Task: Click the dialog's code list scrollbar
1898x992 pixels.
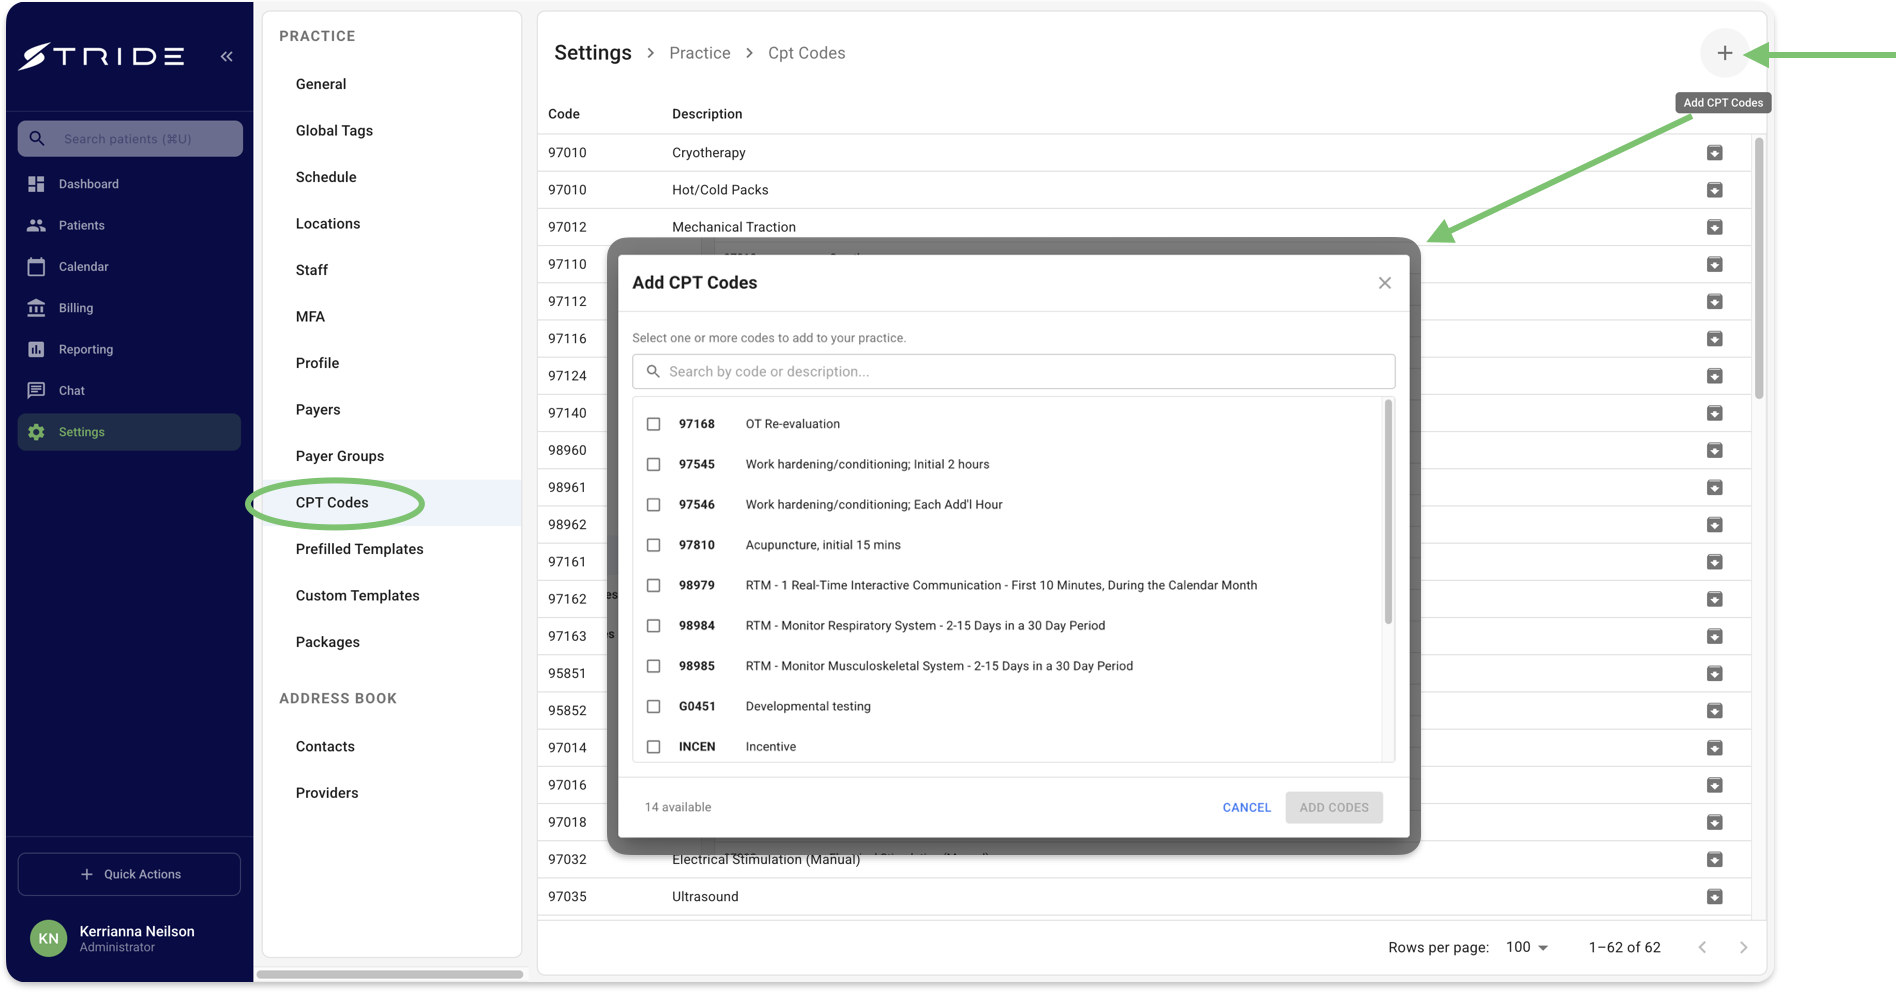Action: click(1388, 512)
